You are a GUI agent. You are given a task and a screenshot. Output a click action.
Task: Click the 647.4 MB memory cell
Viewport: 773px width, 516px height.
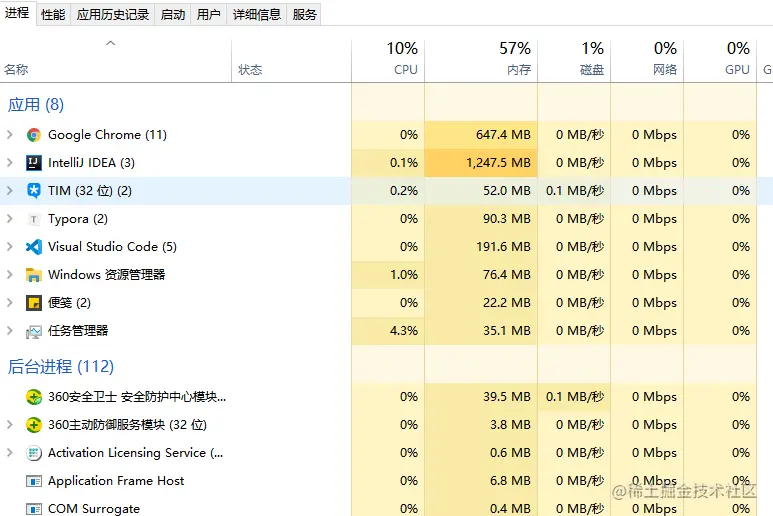tap(481, 135)
